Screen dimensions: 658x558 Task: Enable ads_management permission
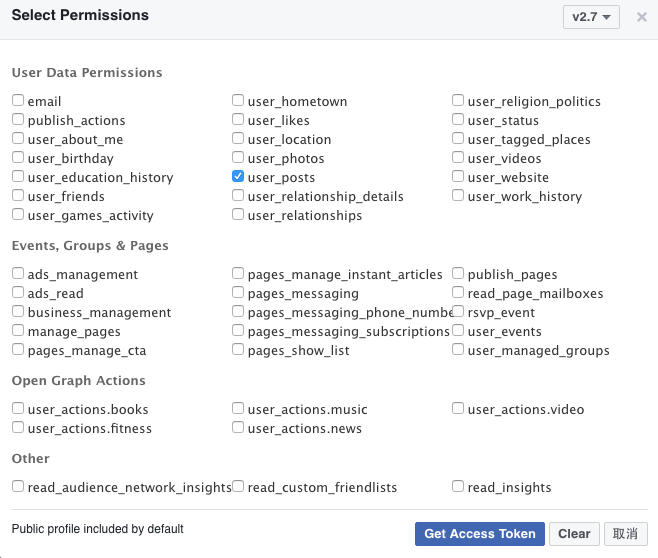pos(18,274)
